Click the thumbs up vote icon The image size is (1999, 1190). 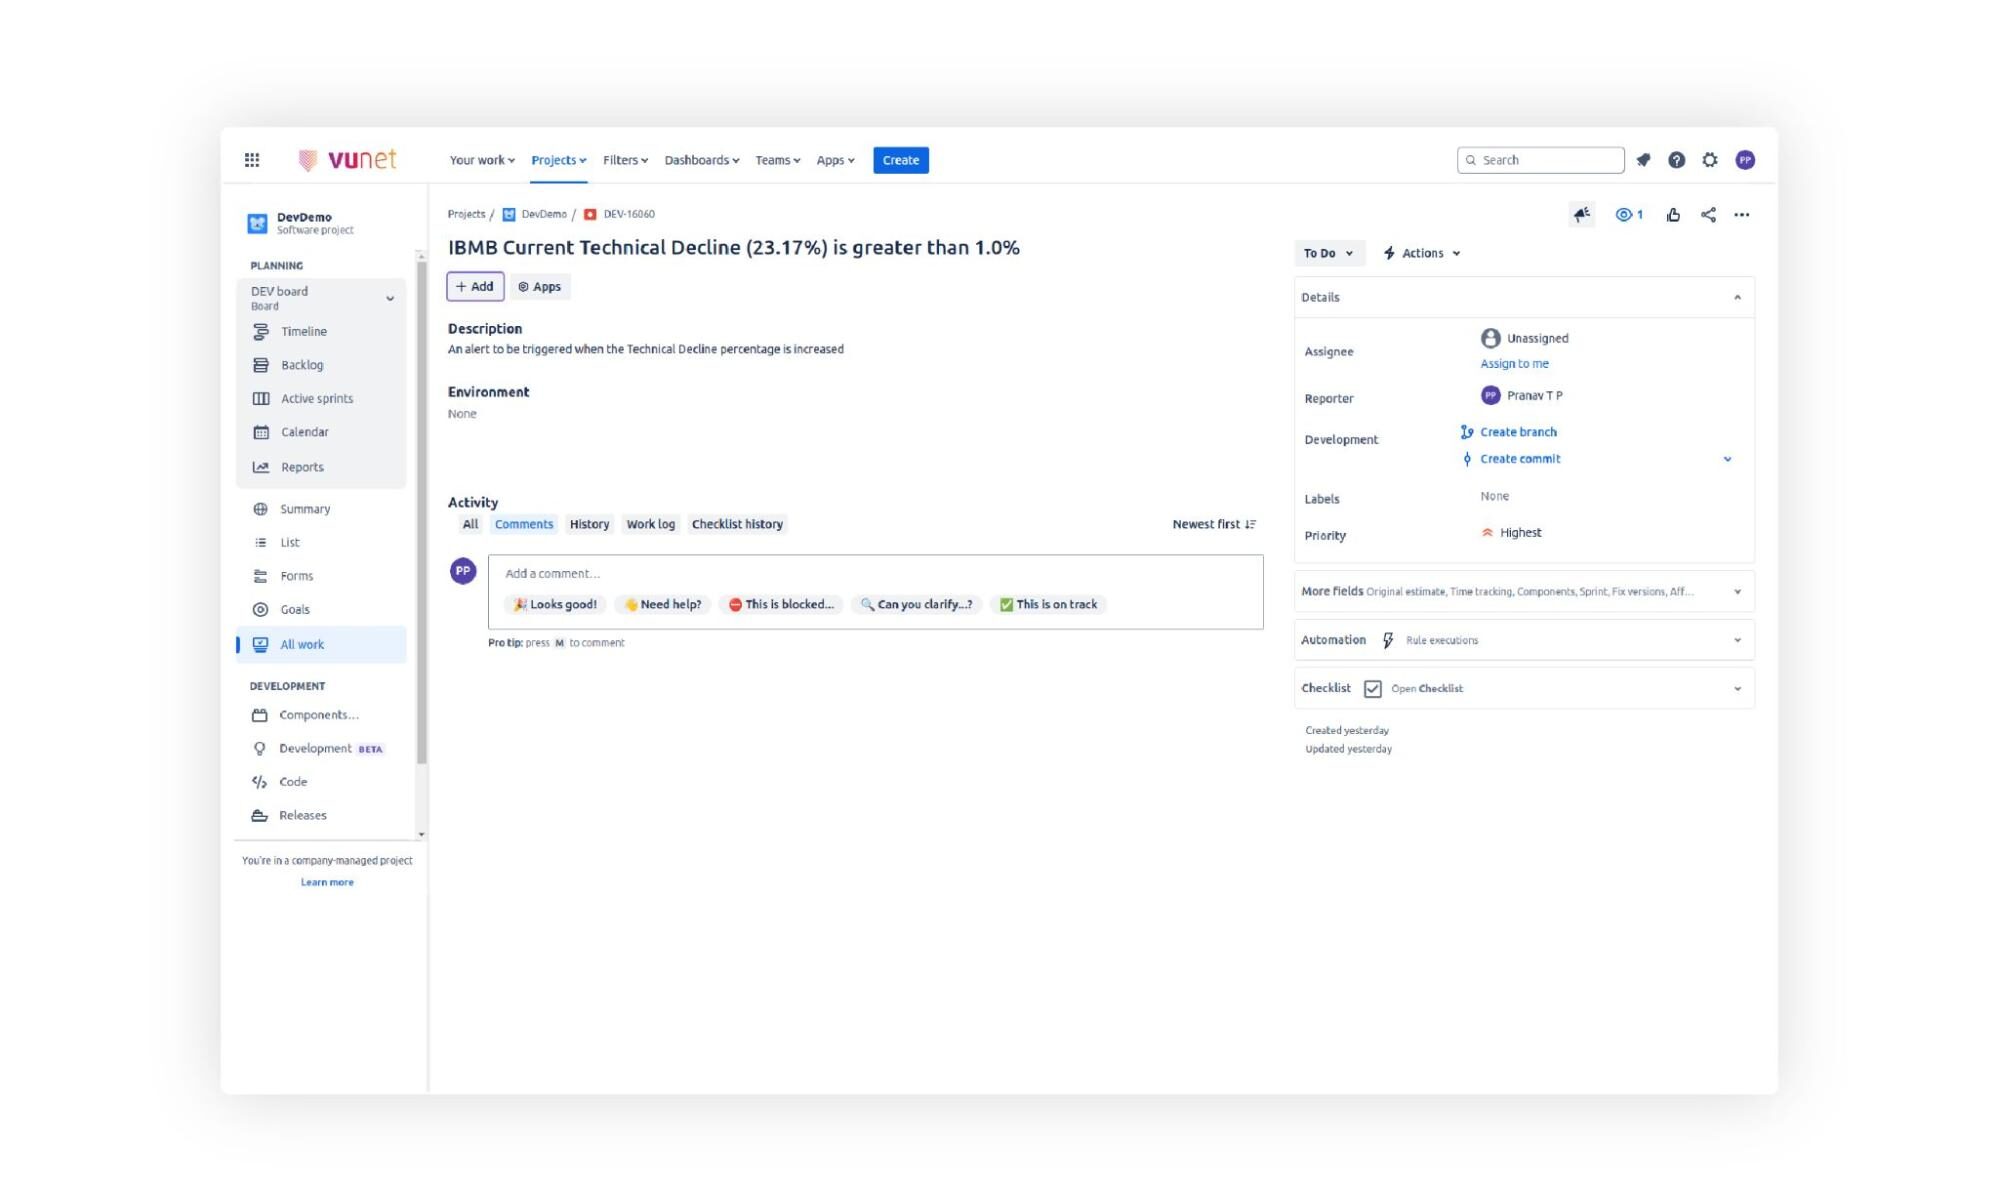[x=1673, y=215]
